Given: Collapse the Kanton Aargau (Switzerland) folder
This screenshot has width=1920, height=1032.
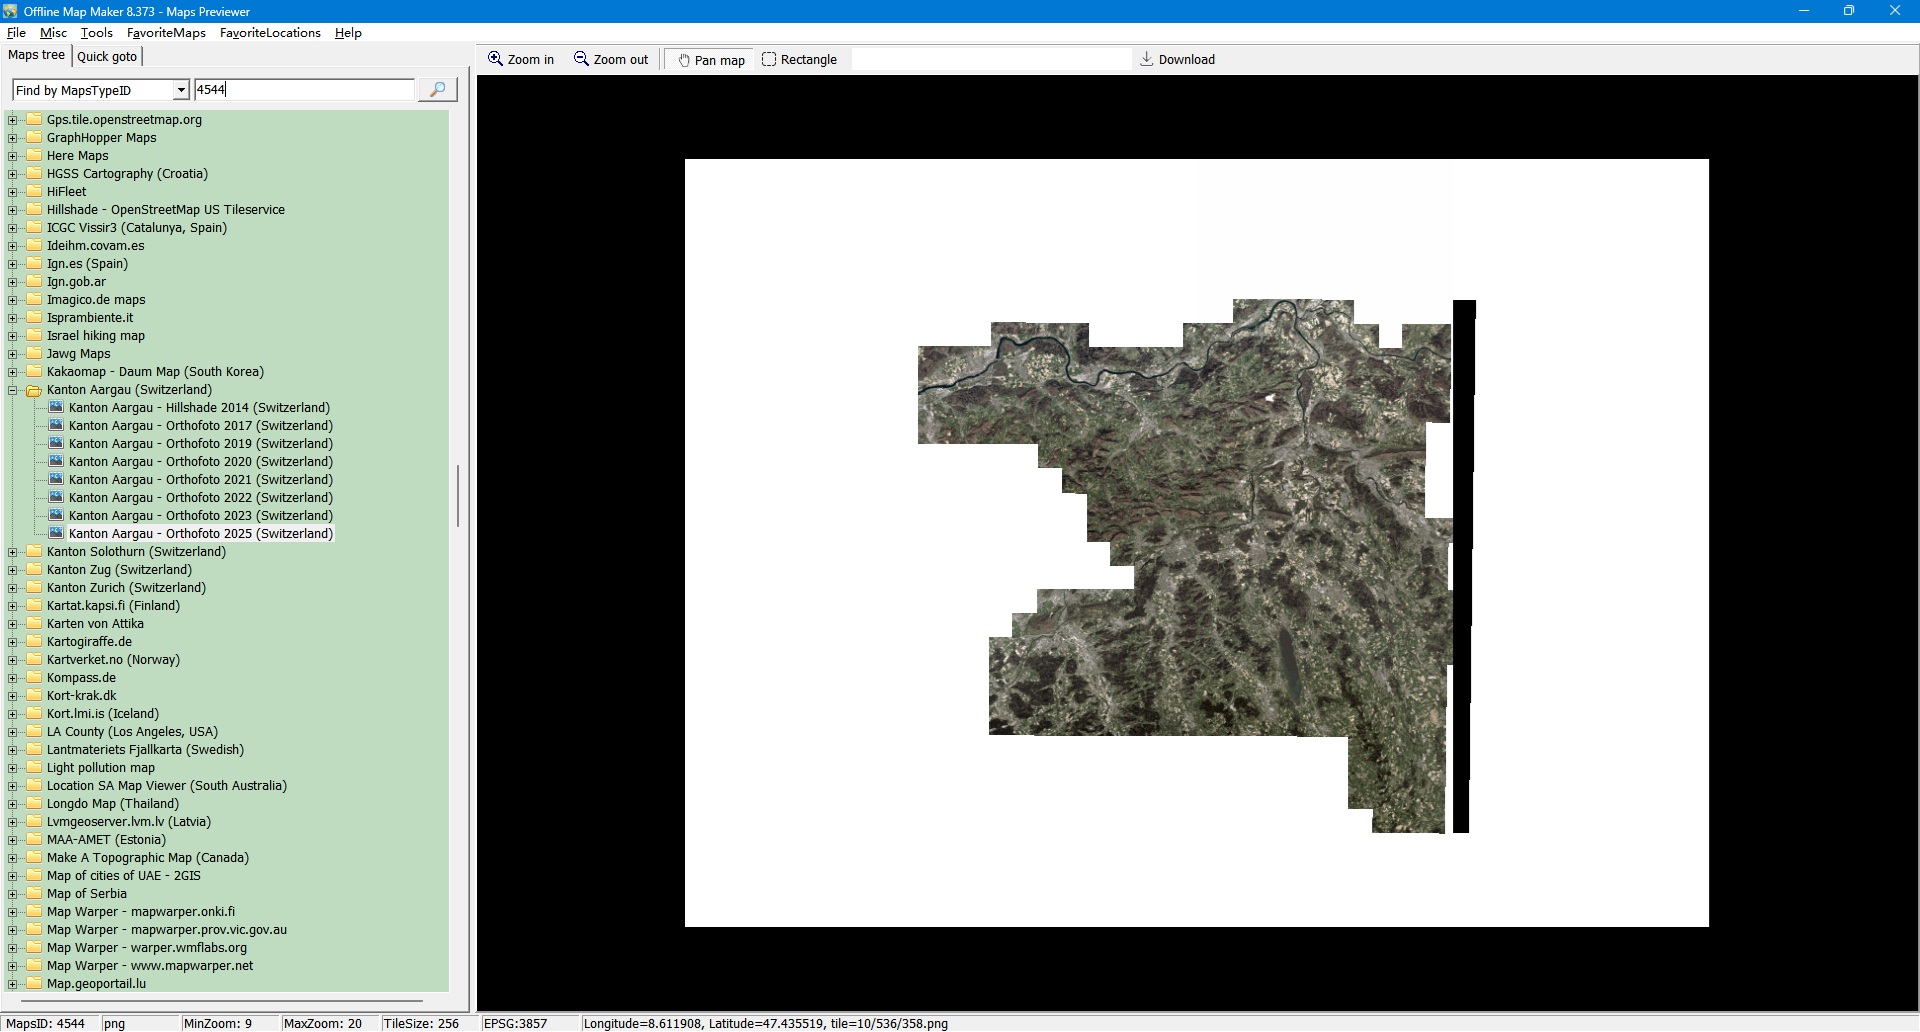Looking at the screenshot, I should click(x=13, y=390).
